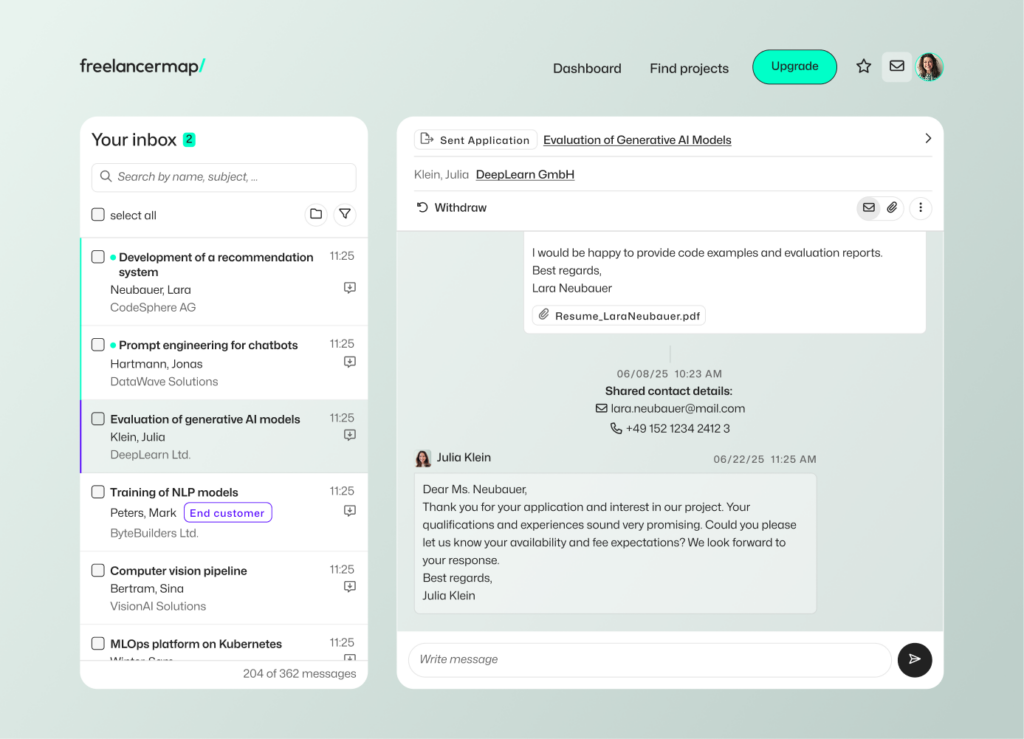Open the three-dot more options menu
This screenshot has width=1024, height=739.
coord(920,208)
